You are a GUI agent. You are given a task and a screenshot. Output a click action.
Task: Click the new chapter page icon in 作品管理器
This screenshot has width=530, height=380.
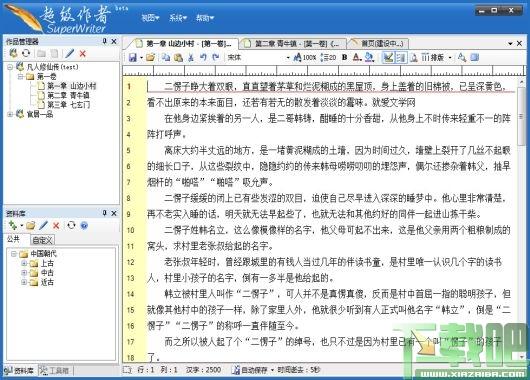(54, 53)
